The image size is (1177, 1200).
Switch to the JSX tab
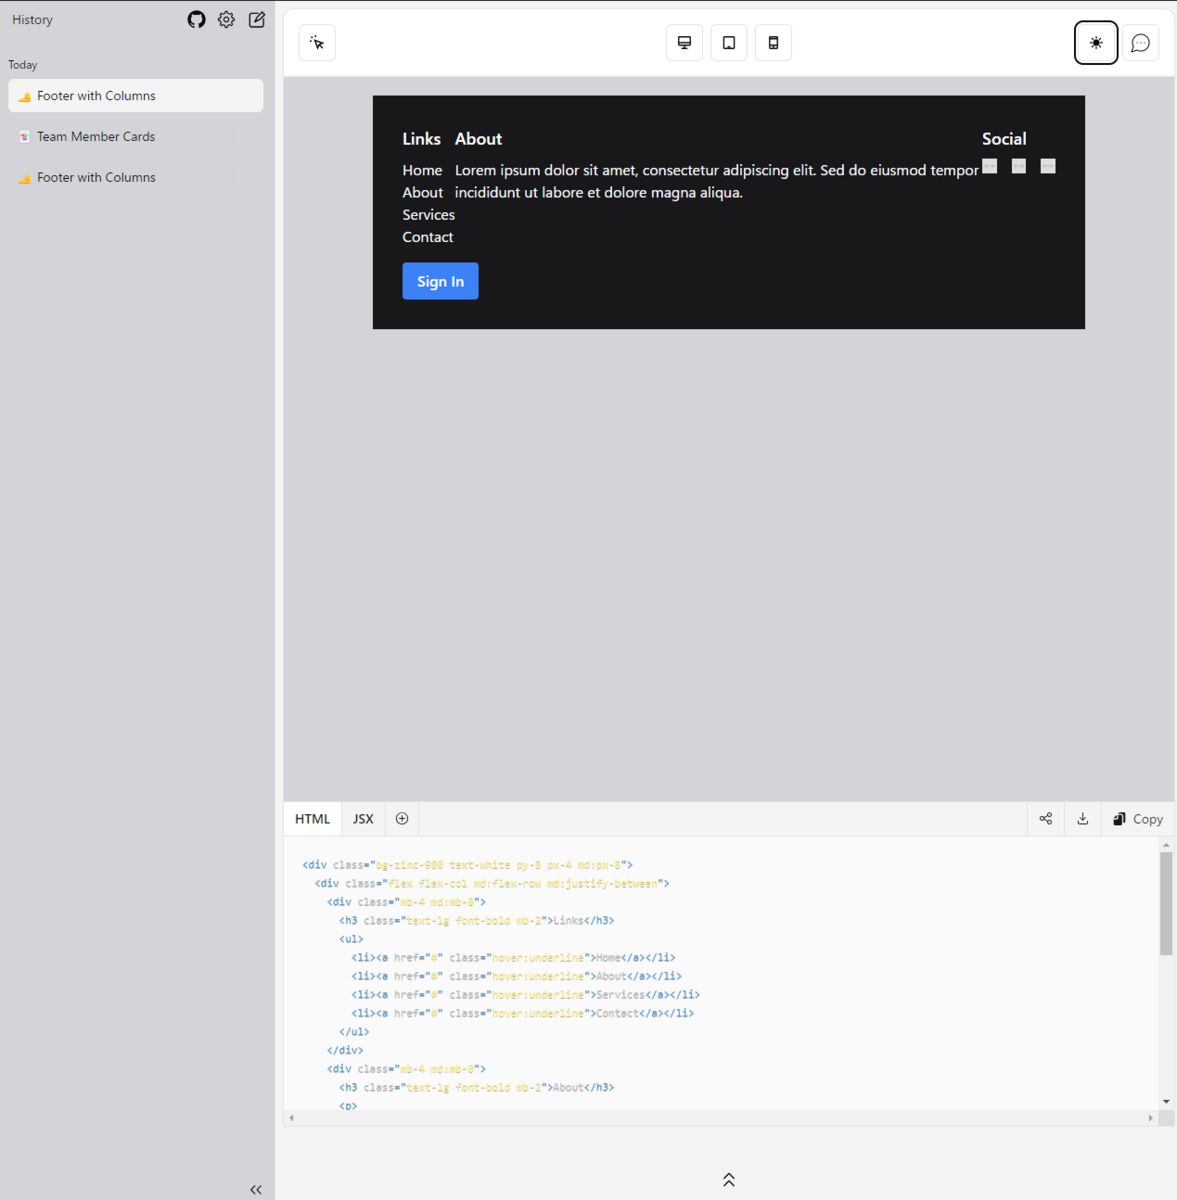(x=362, y=818)
